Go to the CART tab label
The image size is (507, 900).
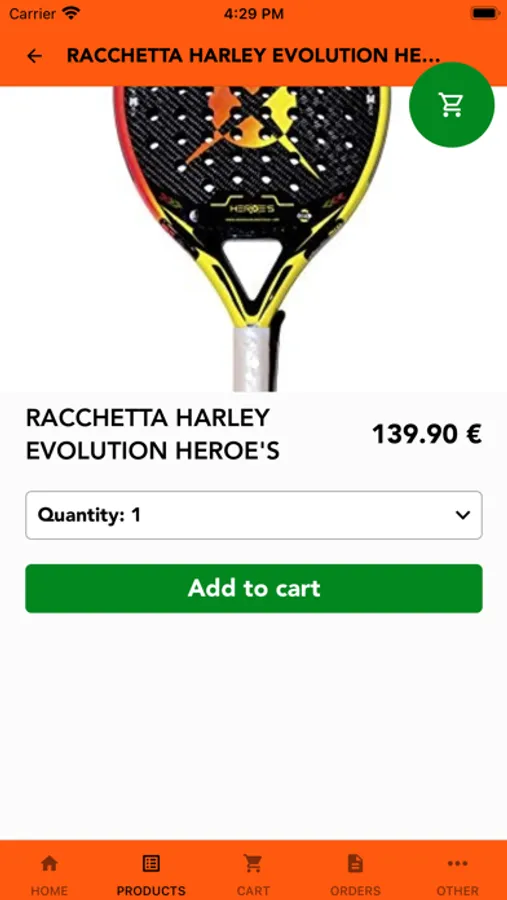(253, 891)
